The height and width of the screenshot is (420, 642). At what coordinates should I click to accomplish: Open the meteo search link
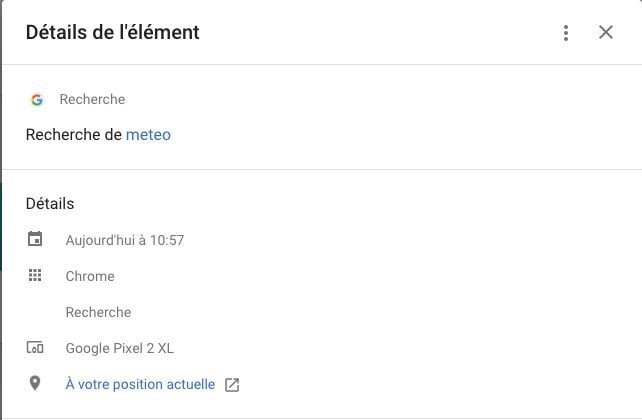(148, 135)
